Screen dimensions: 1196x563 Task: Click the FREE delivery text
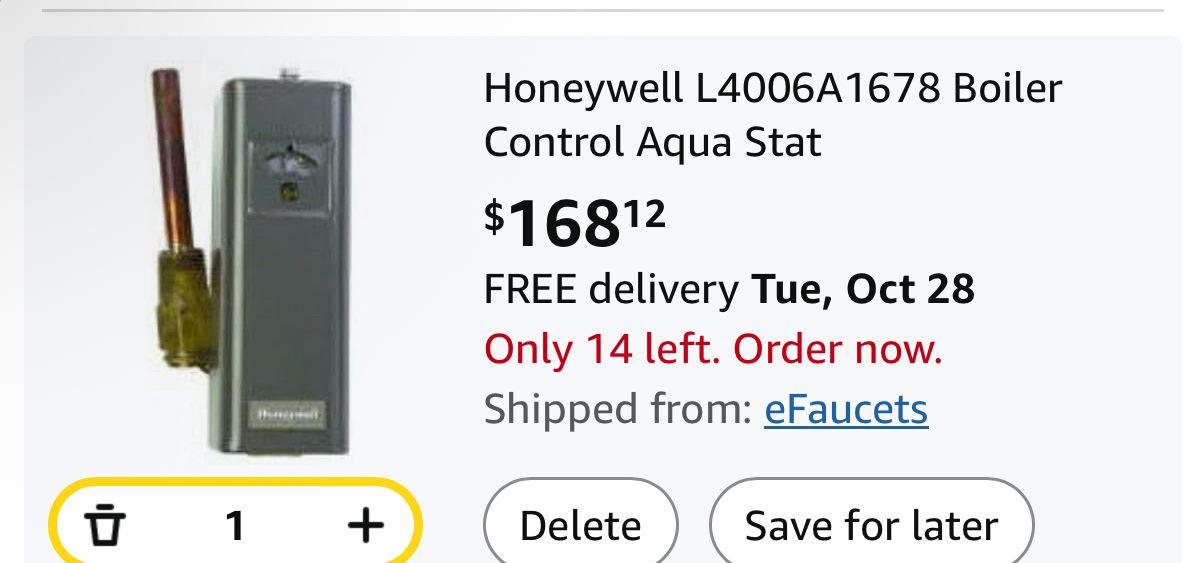tap(610, 290)
